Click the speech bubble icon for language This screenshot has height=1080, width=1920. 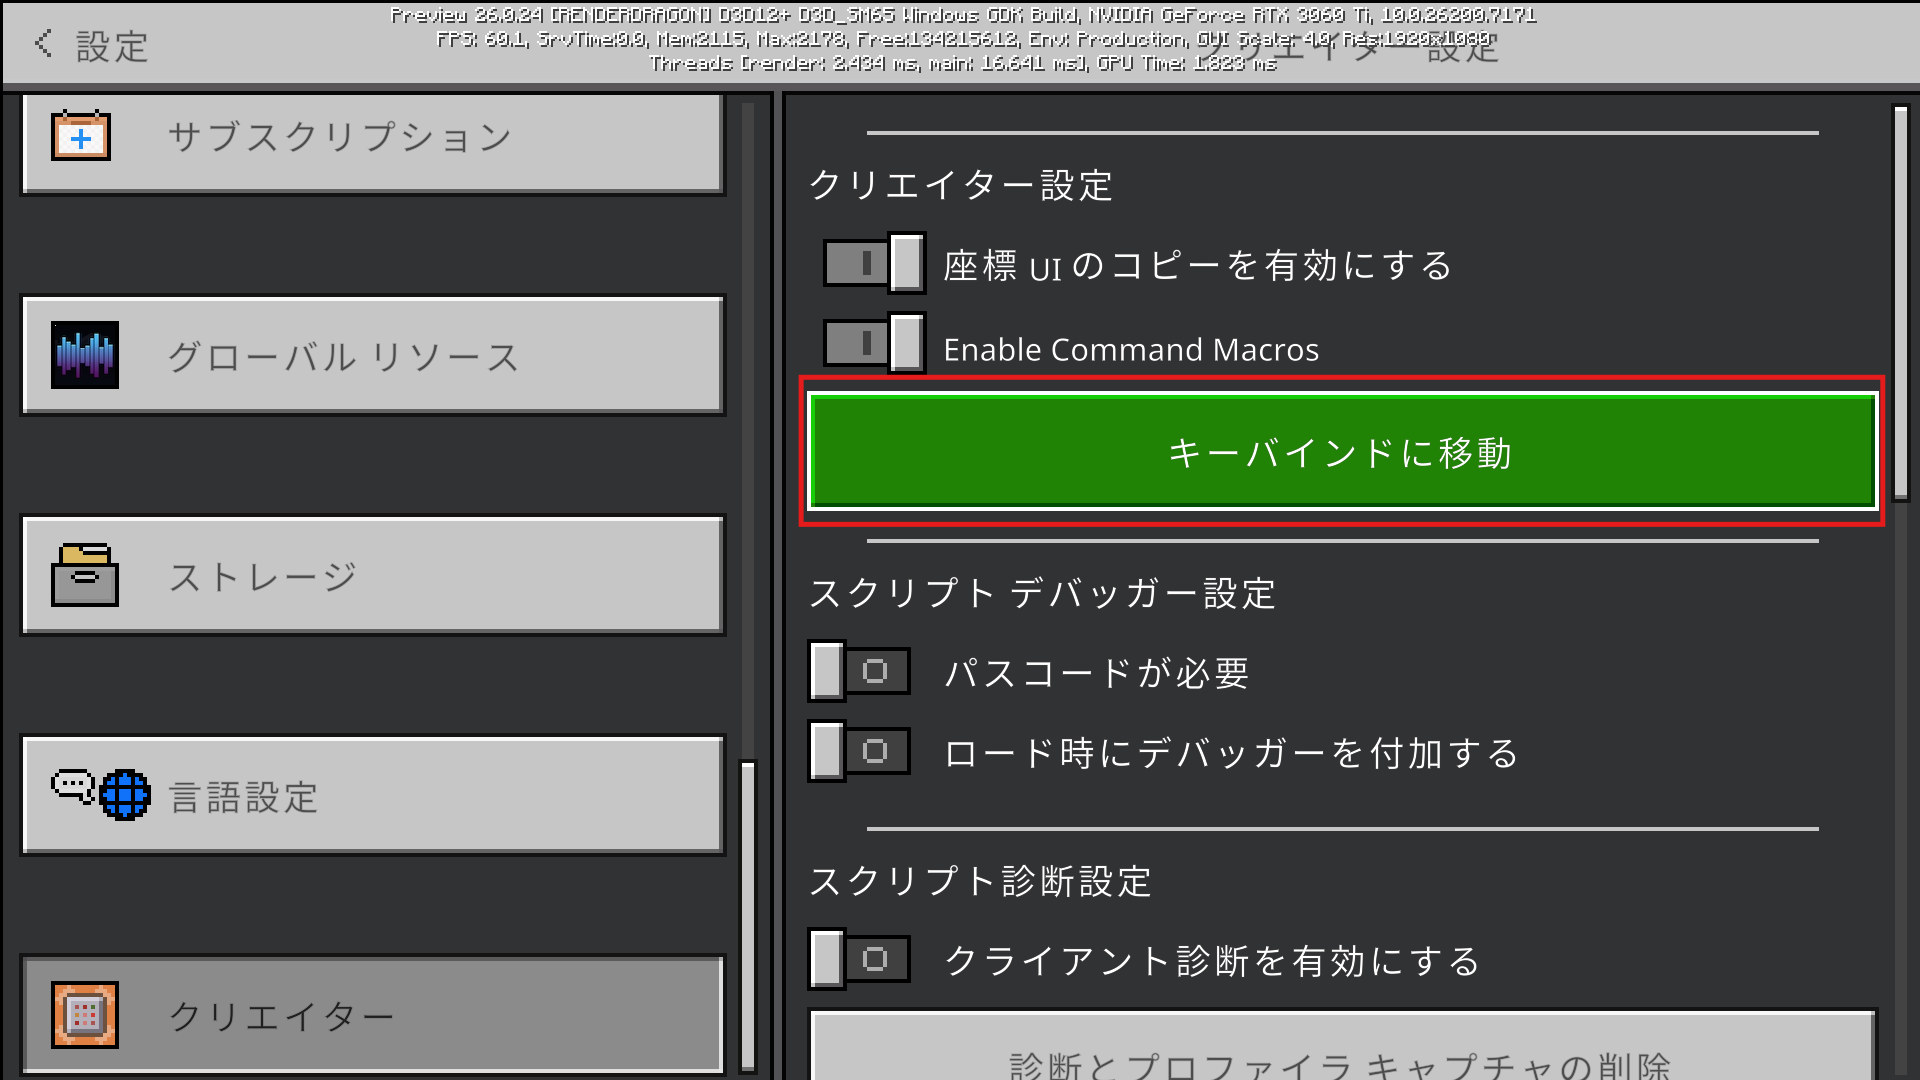pyautogui.click(x=72, y=786)
